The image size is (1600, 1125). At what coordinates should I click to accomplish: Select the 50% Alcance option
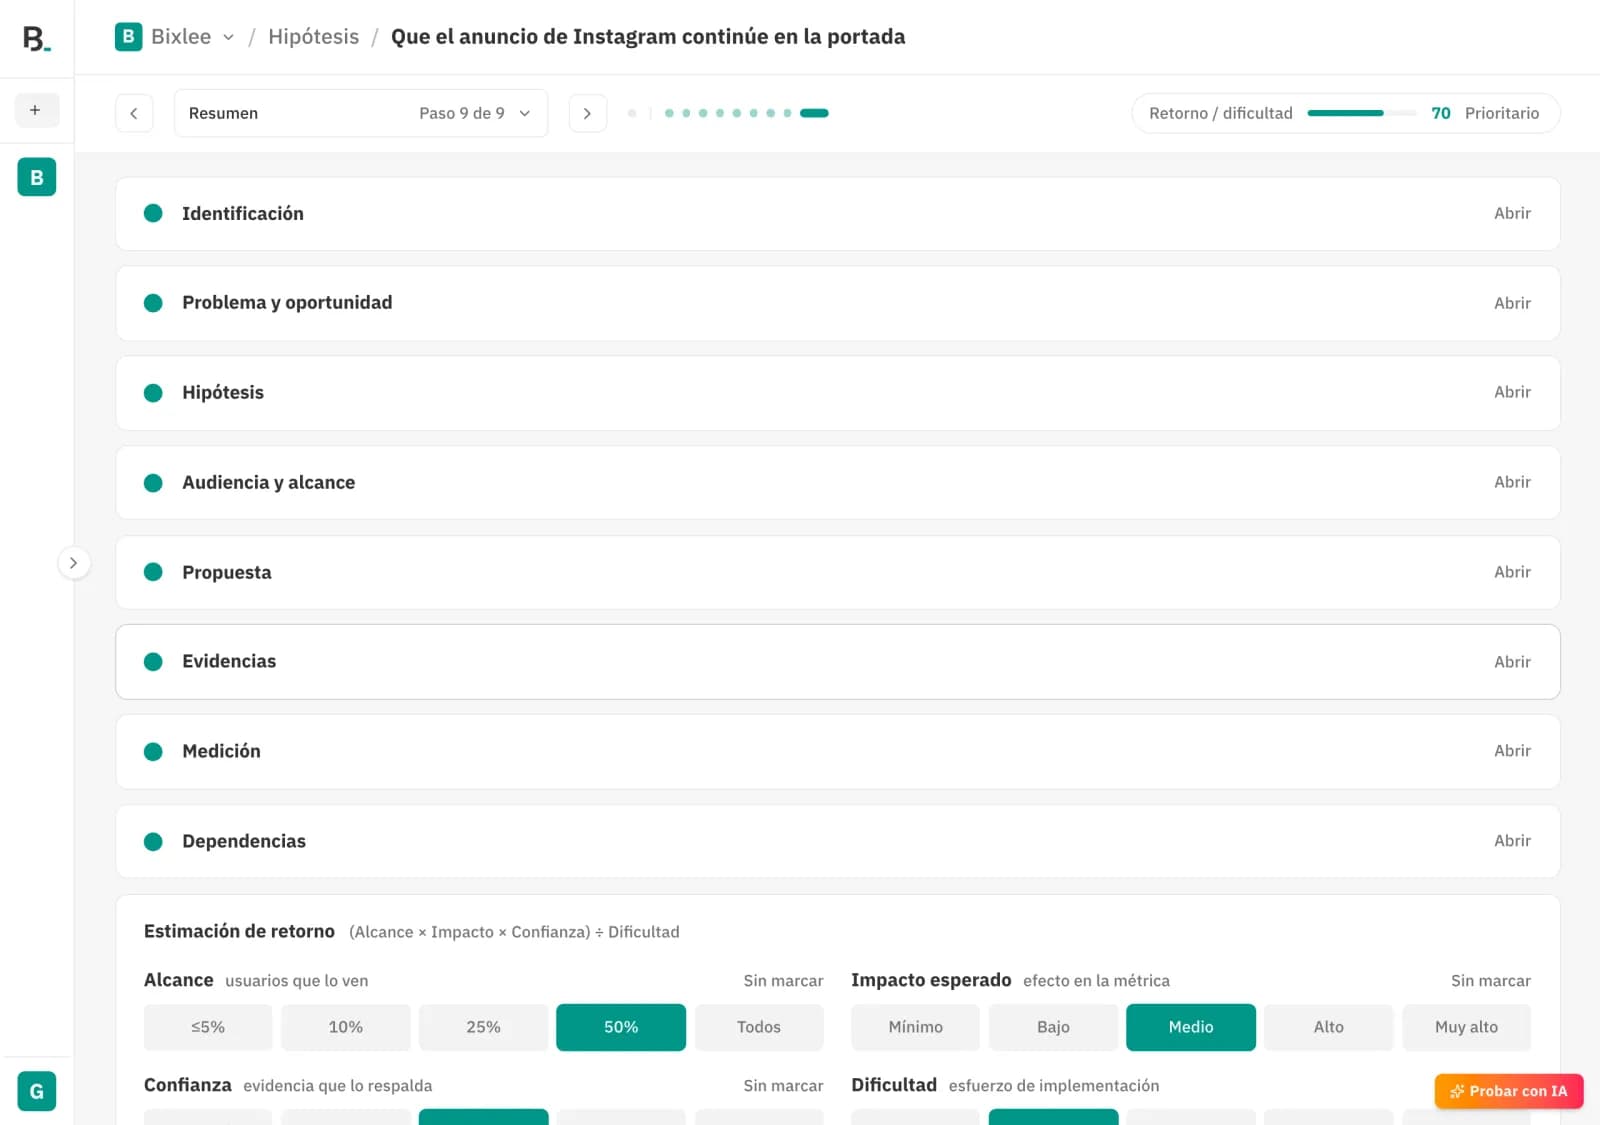point(621,1027)
